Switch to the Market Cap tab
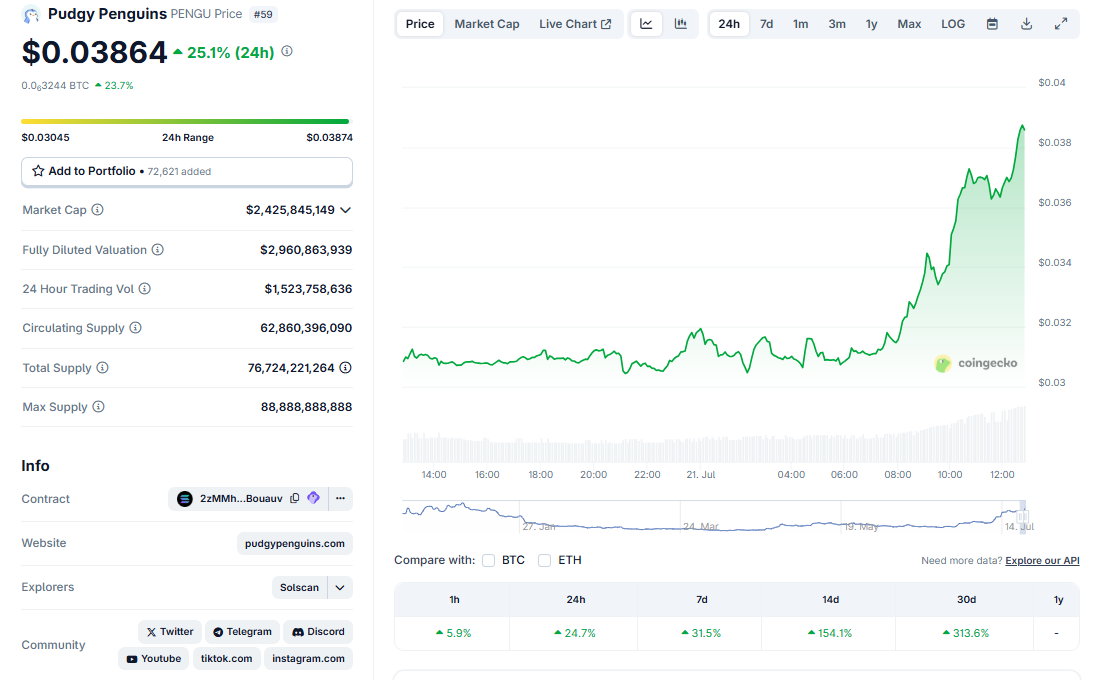Screen dimensions: 1103x680 tap(487, 24)
